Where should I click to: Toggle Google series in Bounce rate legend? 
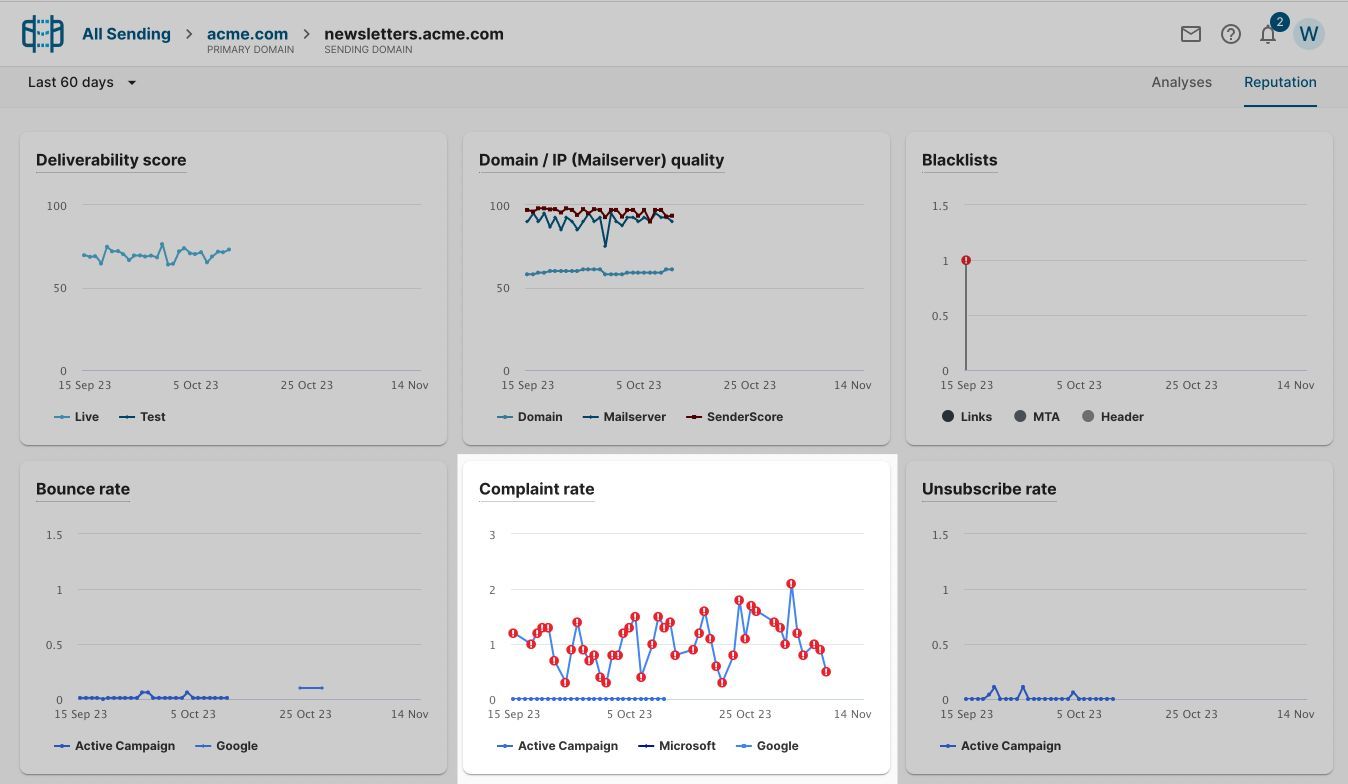(x=226, y=746)
